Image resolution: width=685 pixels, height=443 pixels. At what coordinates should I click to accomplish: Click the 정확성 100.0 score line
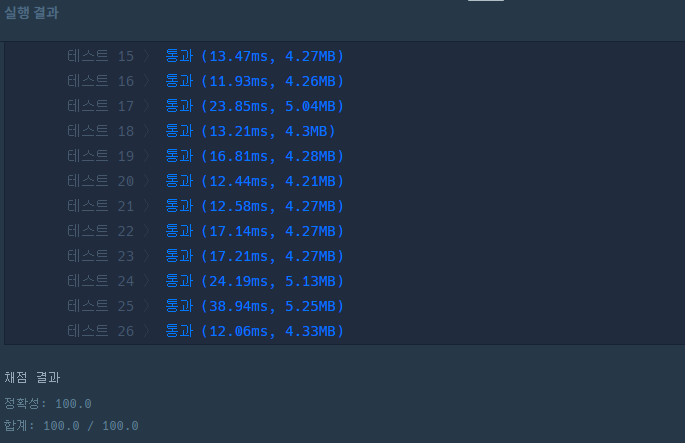pos(48,403)
